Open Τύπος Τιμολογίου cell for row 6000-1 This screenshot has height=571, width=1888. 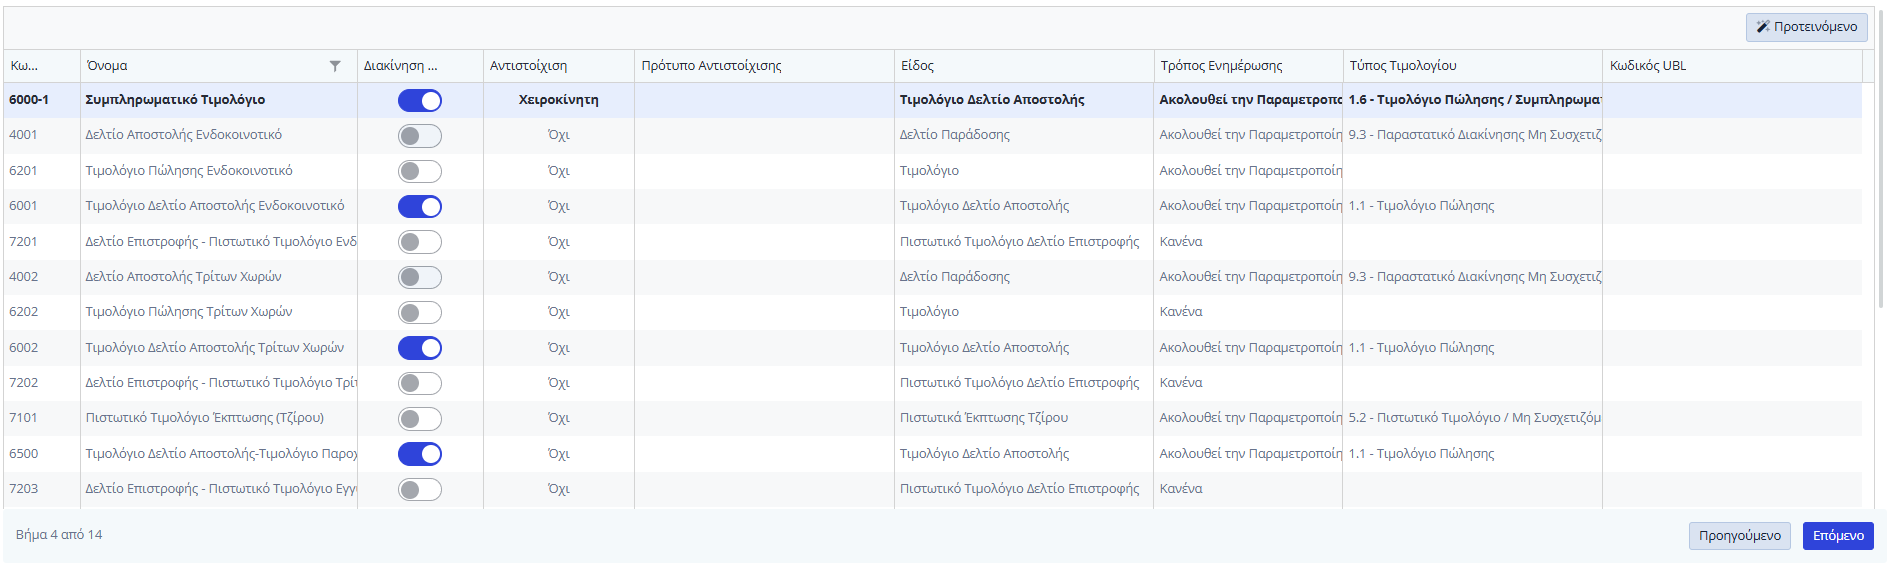(x=1472, y=100)
